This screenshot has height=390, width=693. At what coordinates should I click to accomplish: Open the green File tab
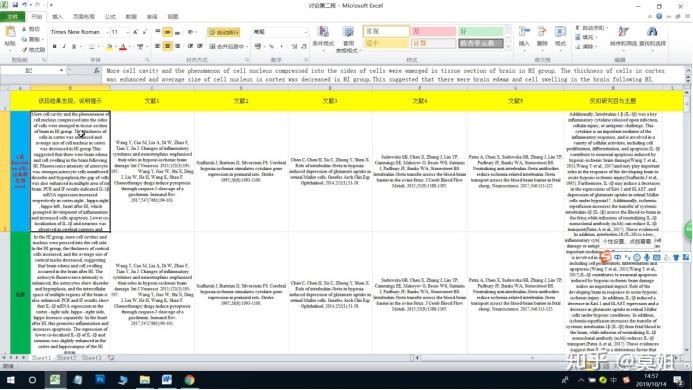12,16
